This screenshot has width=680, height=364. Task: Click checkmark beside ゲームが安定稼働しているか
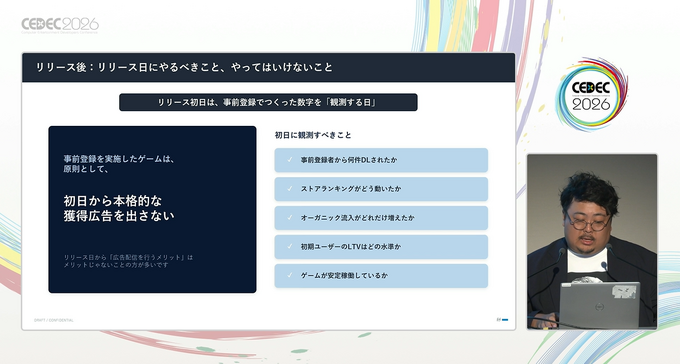coord(290,275)
